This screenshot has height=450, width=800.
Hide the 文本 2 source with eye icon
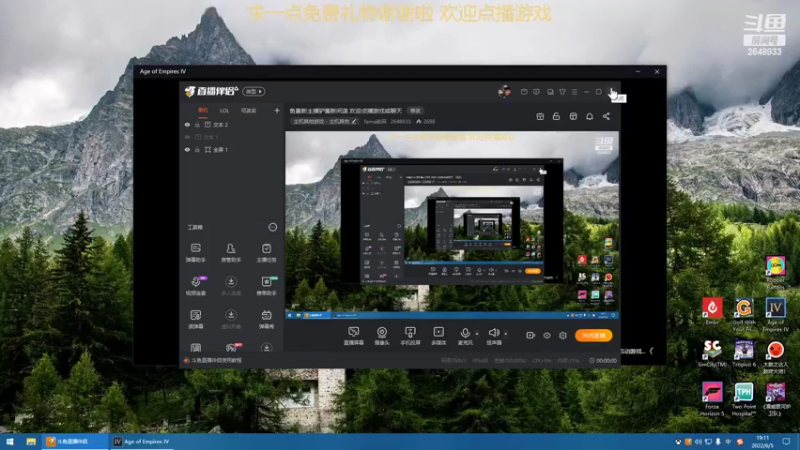click(x=187, y=125)
